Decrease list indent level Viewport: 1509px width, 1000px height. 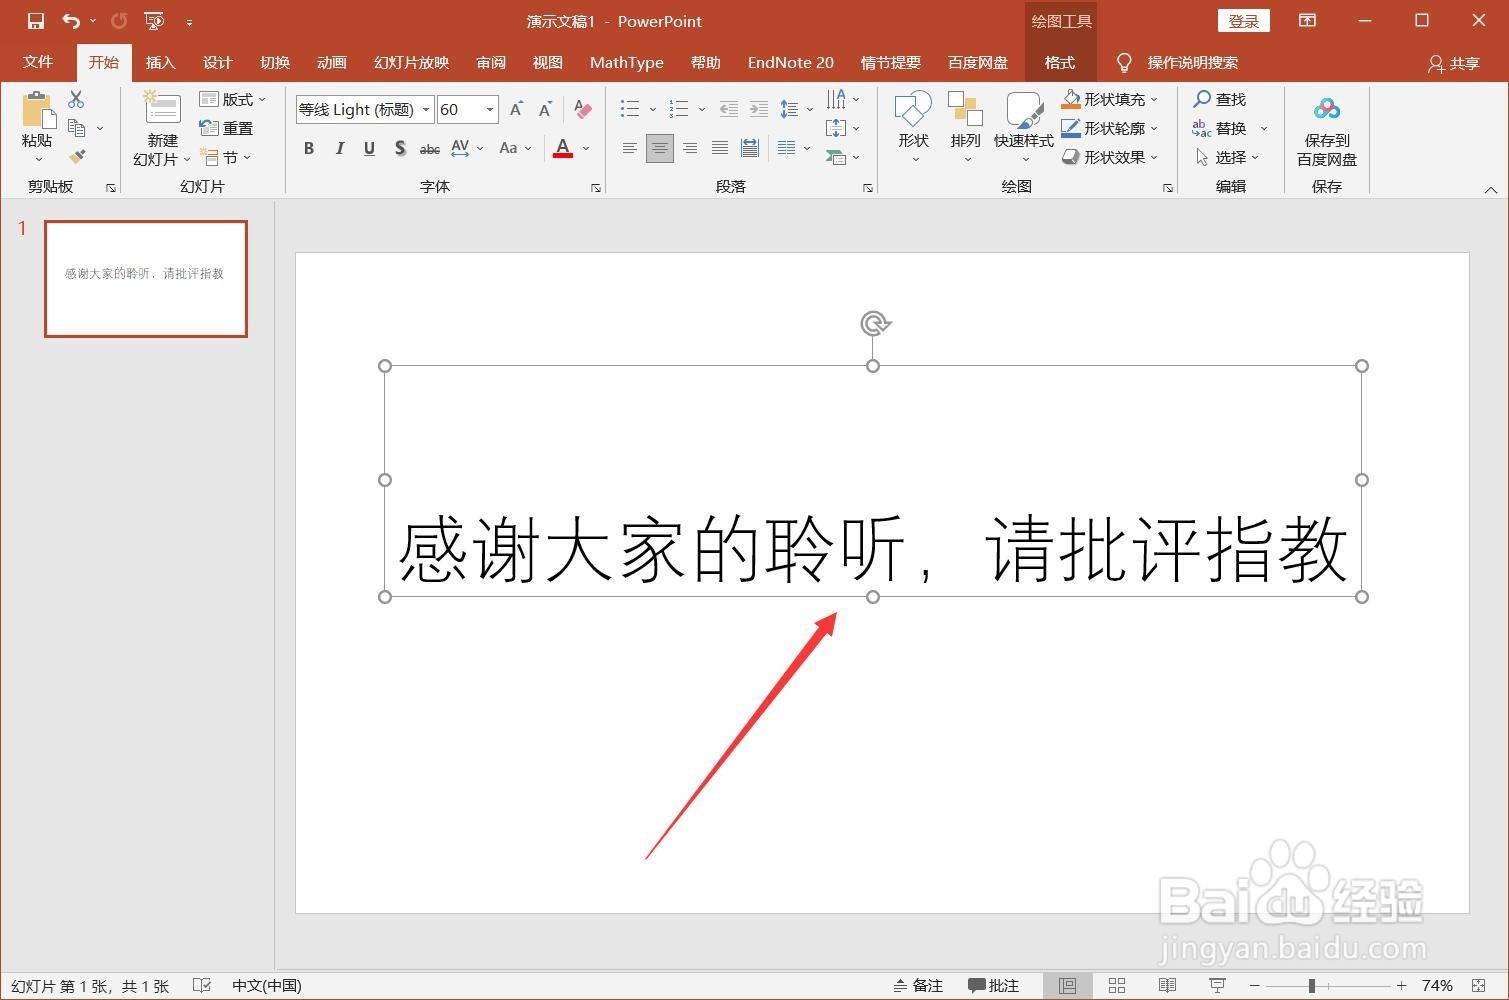(729, 109)
